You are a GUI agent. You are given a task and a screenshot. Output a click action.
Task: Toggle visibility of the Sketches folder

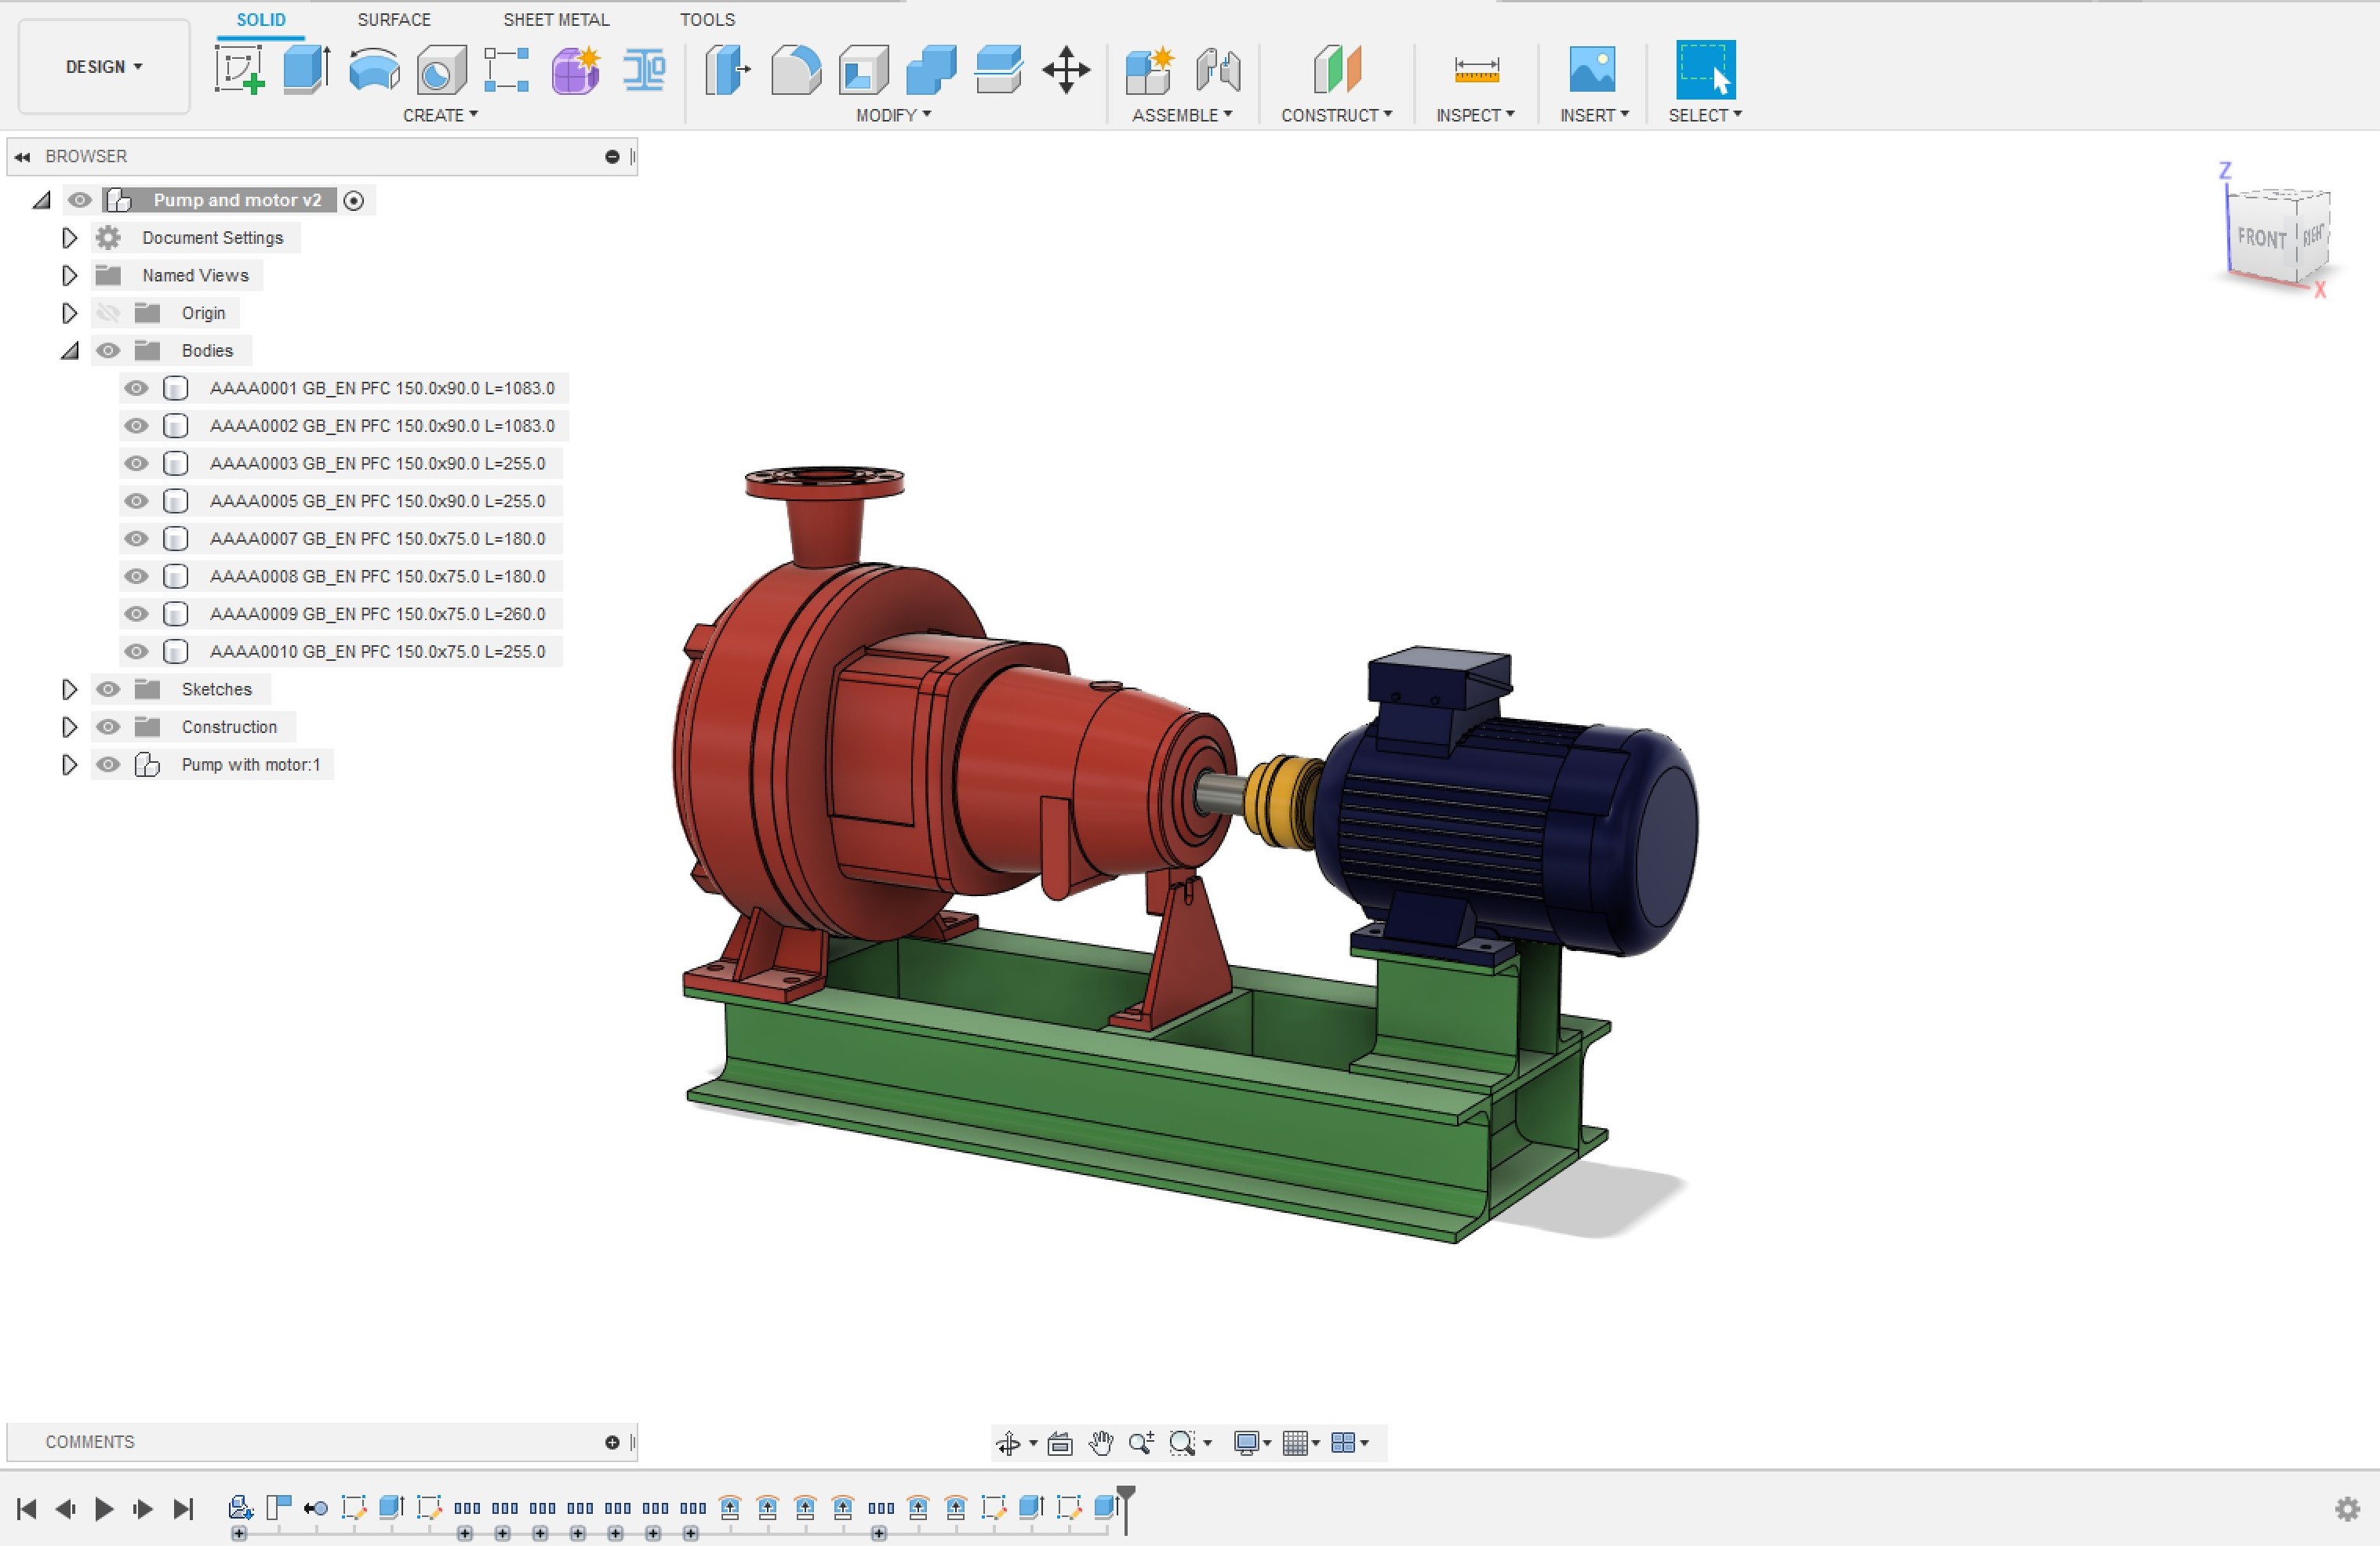point(108,689)
